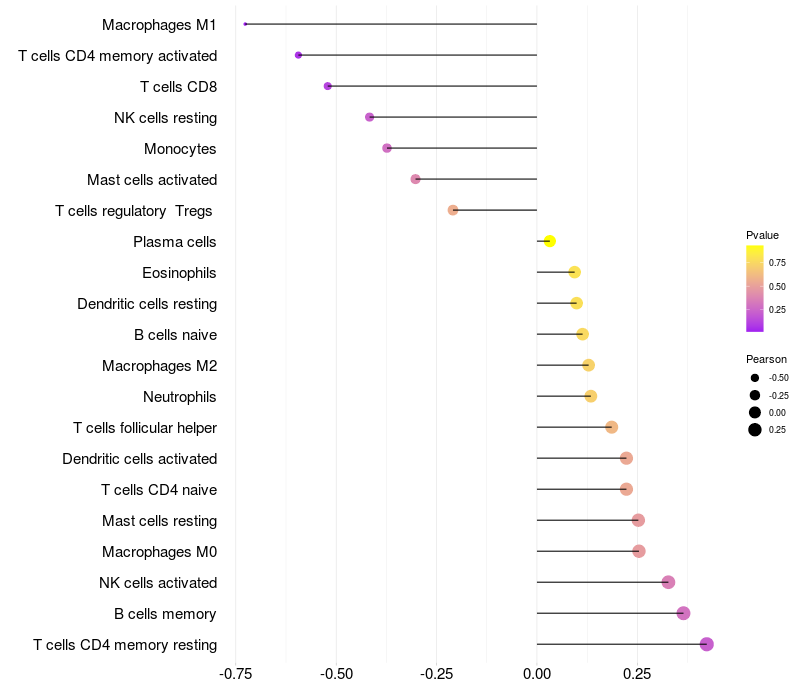Click the Dendritic cells resting label

coord(147,304)
